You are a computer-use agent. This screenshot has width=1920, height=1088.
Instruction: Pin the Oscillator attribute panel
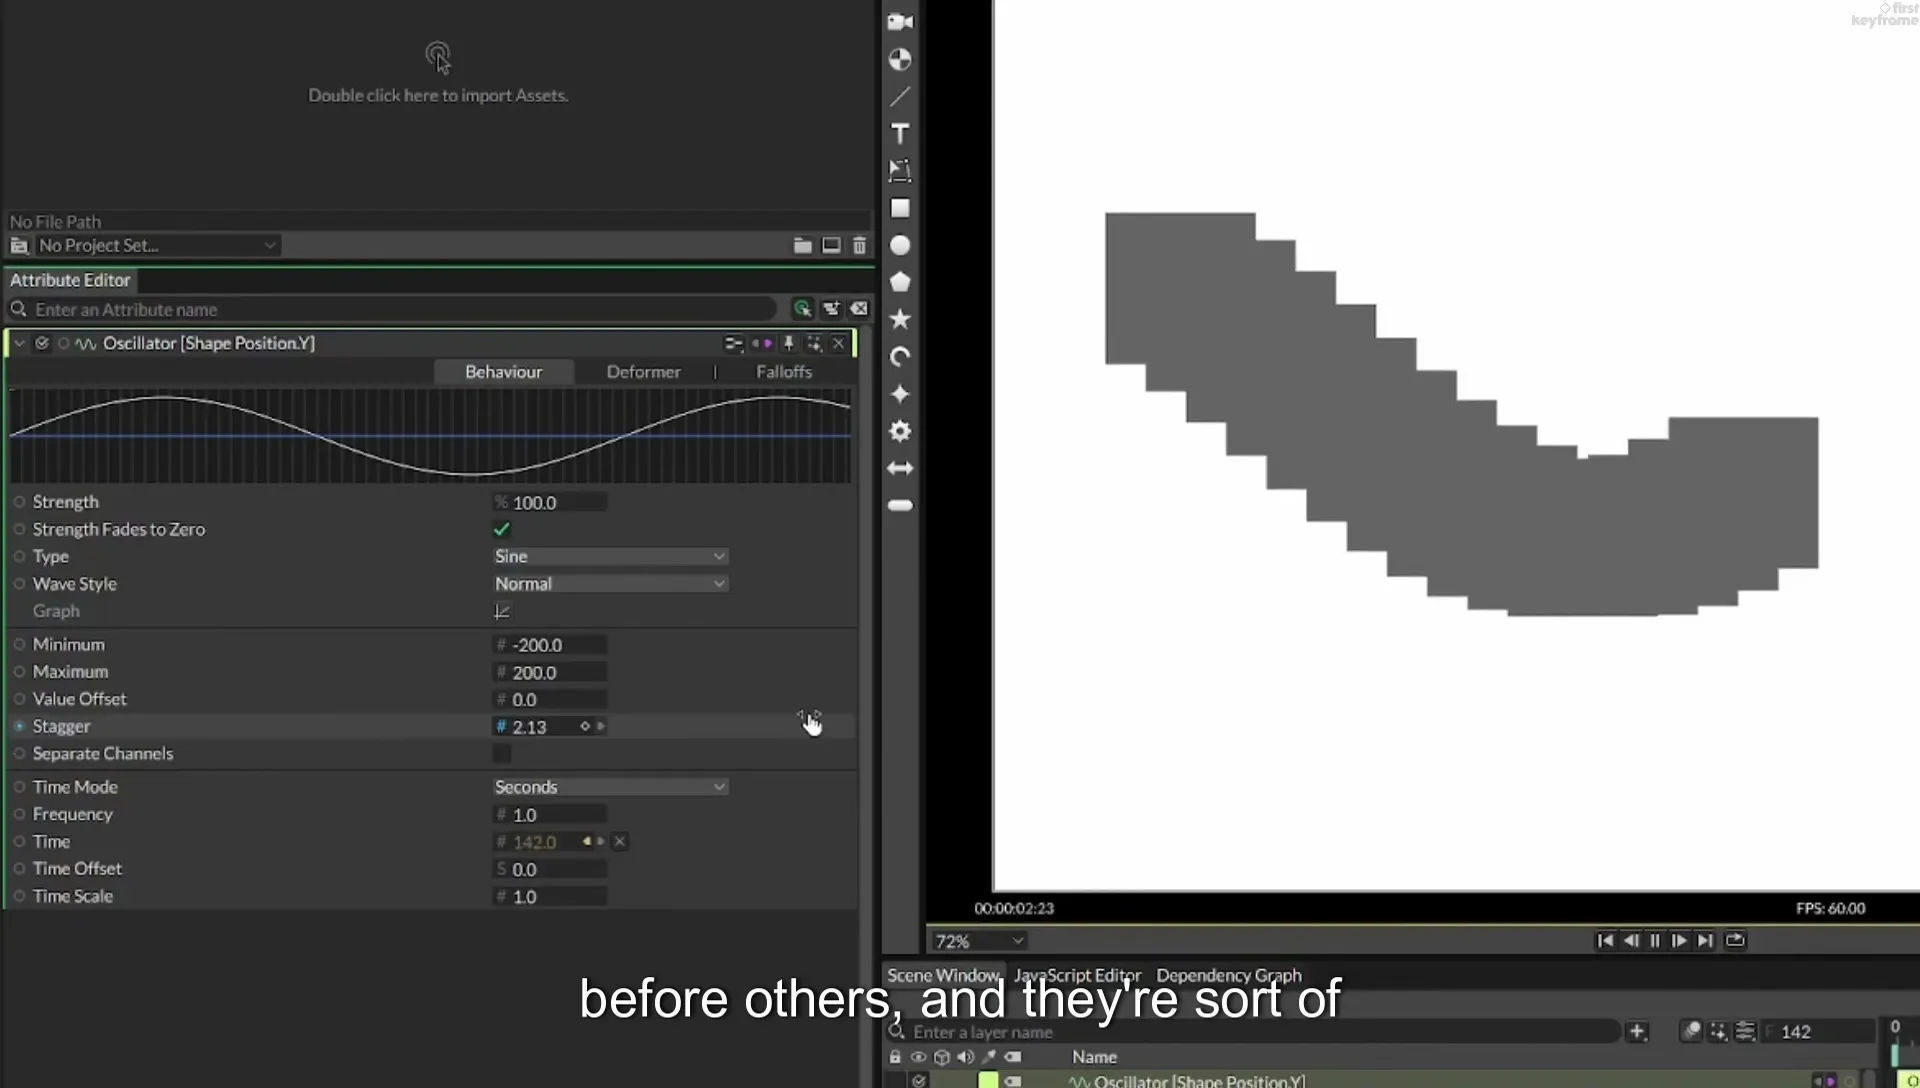pyautogui.click(x=788, y=343)
